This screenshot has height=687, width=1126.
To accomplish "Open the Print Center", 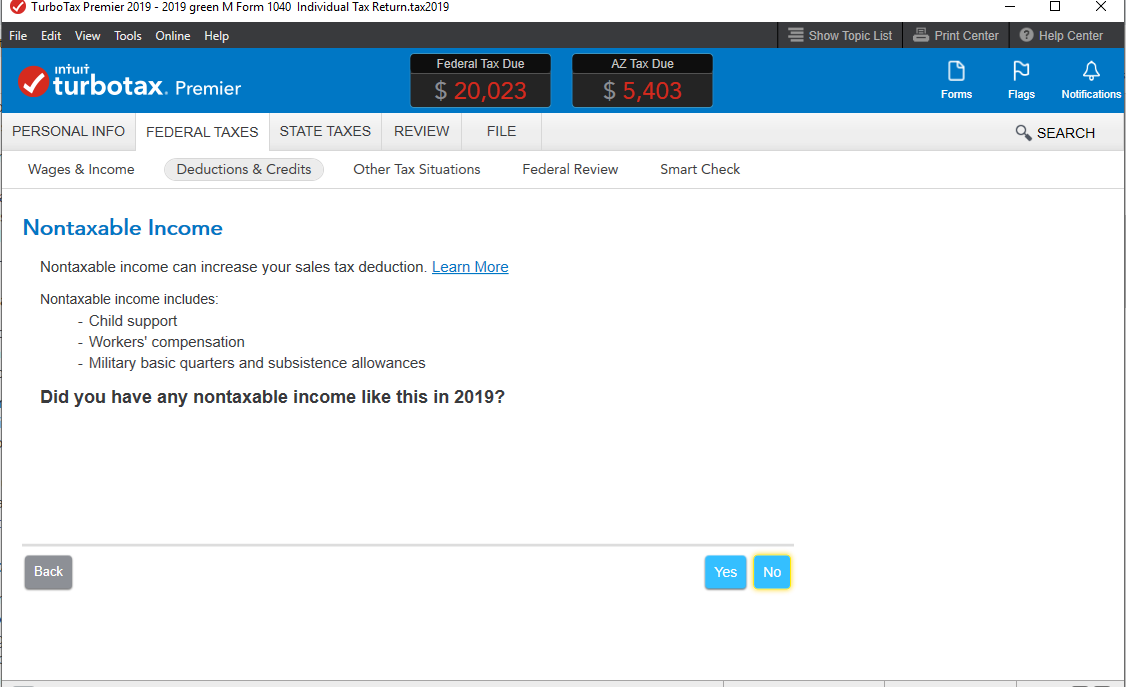I will tap(956, 35).
